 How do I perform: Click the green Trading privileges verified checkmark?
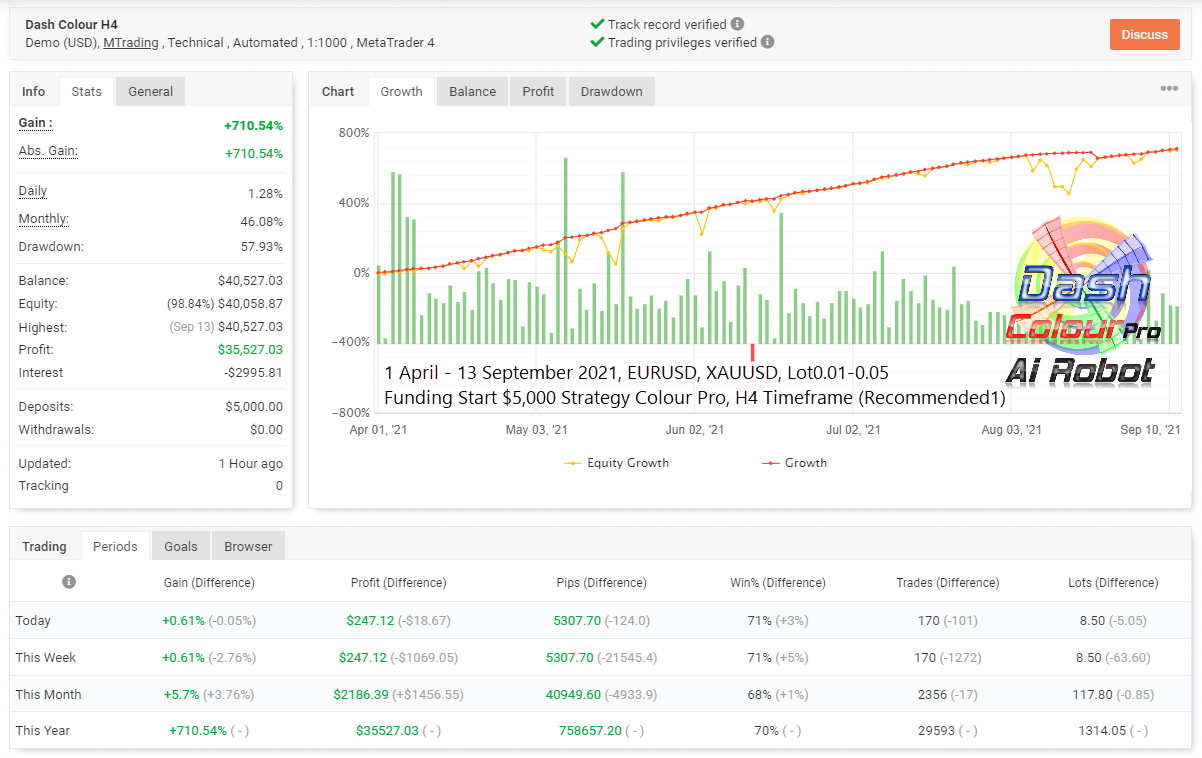coord(597,42)
